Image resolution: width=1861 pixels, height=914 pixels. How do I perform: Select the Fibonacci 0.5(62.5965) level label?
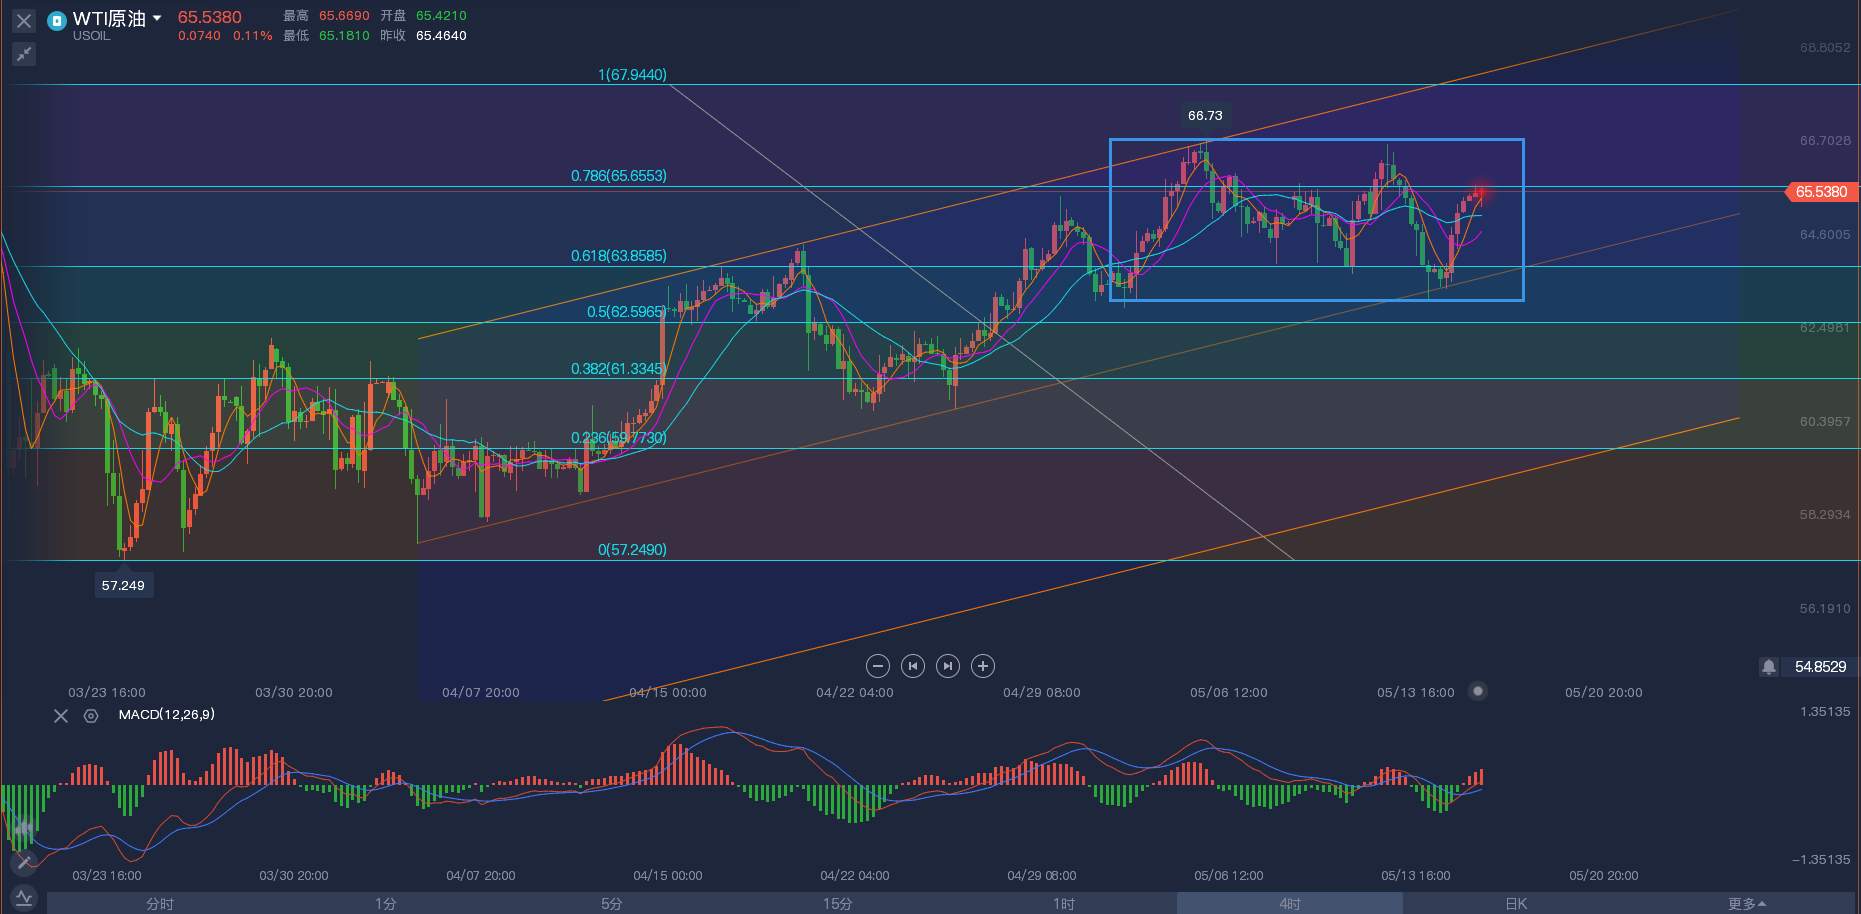point(627,312)
